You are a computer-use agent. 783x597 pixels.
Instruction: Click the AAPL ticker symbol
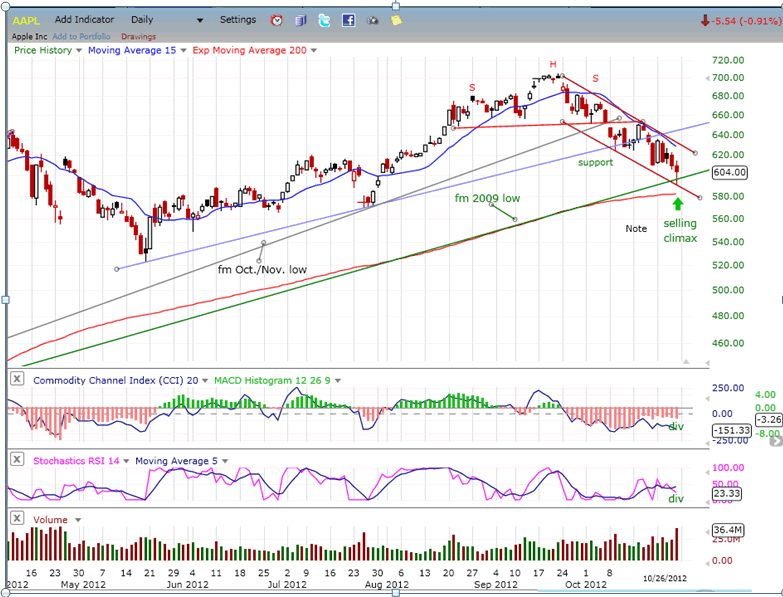coord(26,20)
